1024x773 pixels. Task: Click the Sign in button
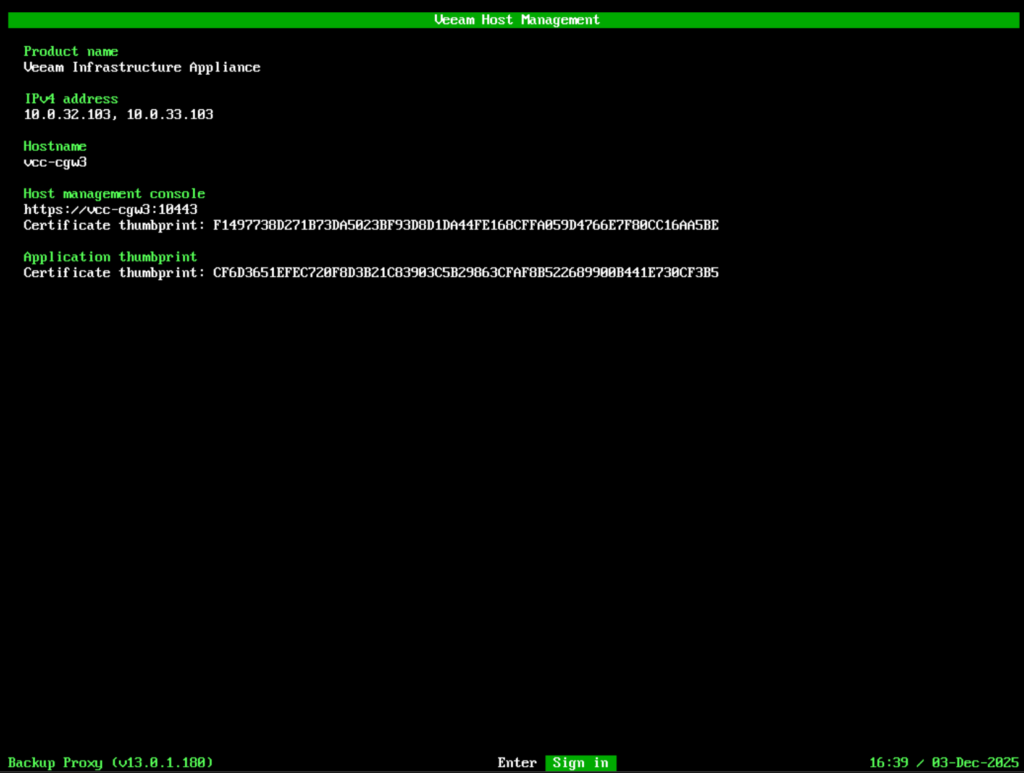[581, 763]
